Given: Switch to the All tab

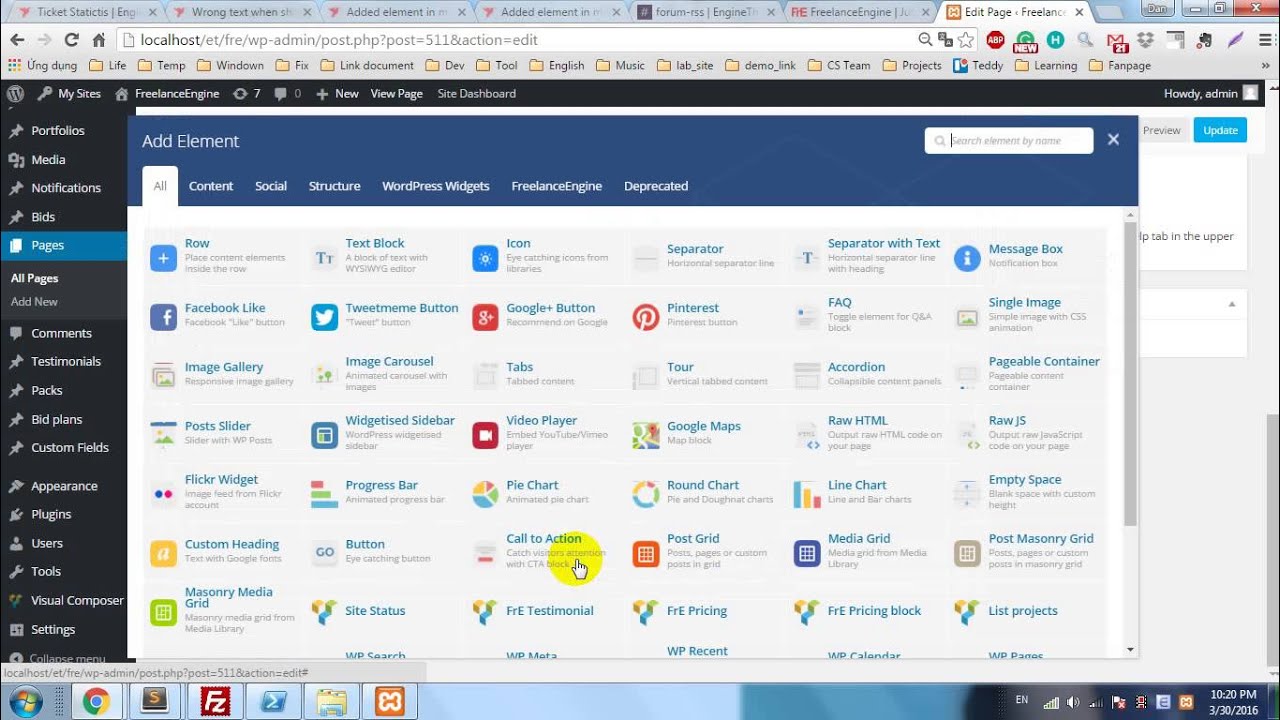Looking at the screenshot, I should (160, 186).
